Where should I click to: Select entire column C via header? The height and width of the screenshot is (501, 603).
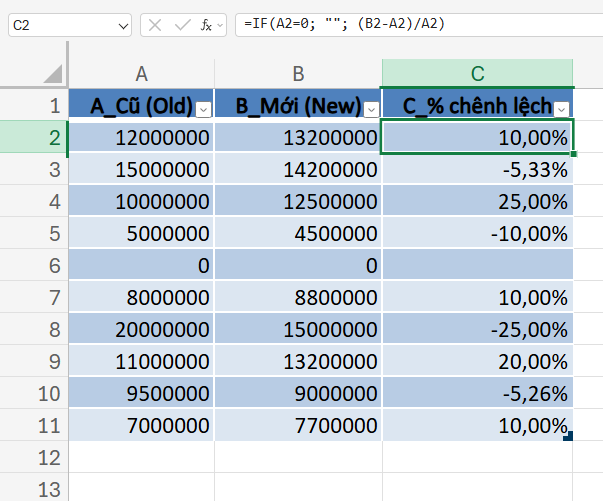[x=477, y=73]
